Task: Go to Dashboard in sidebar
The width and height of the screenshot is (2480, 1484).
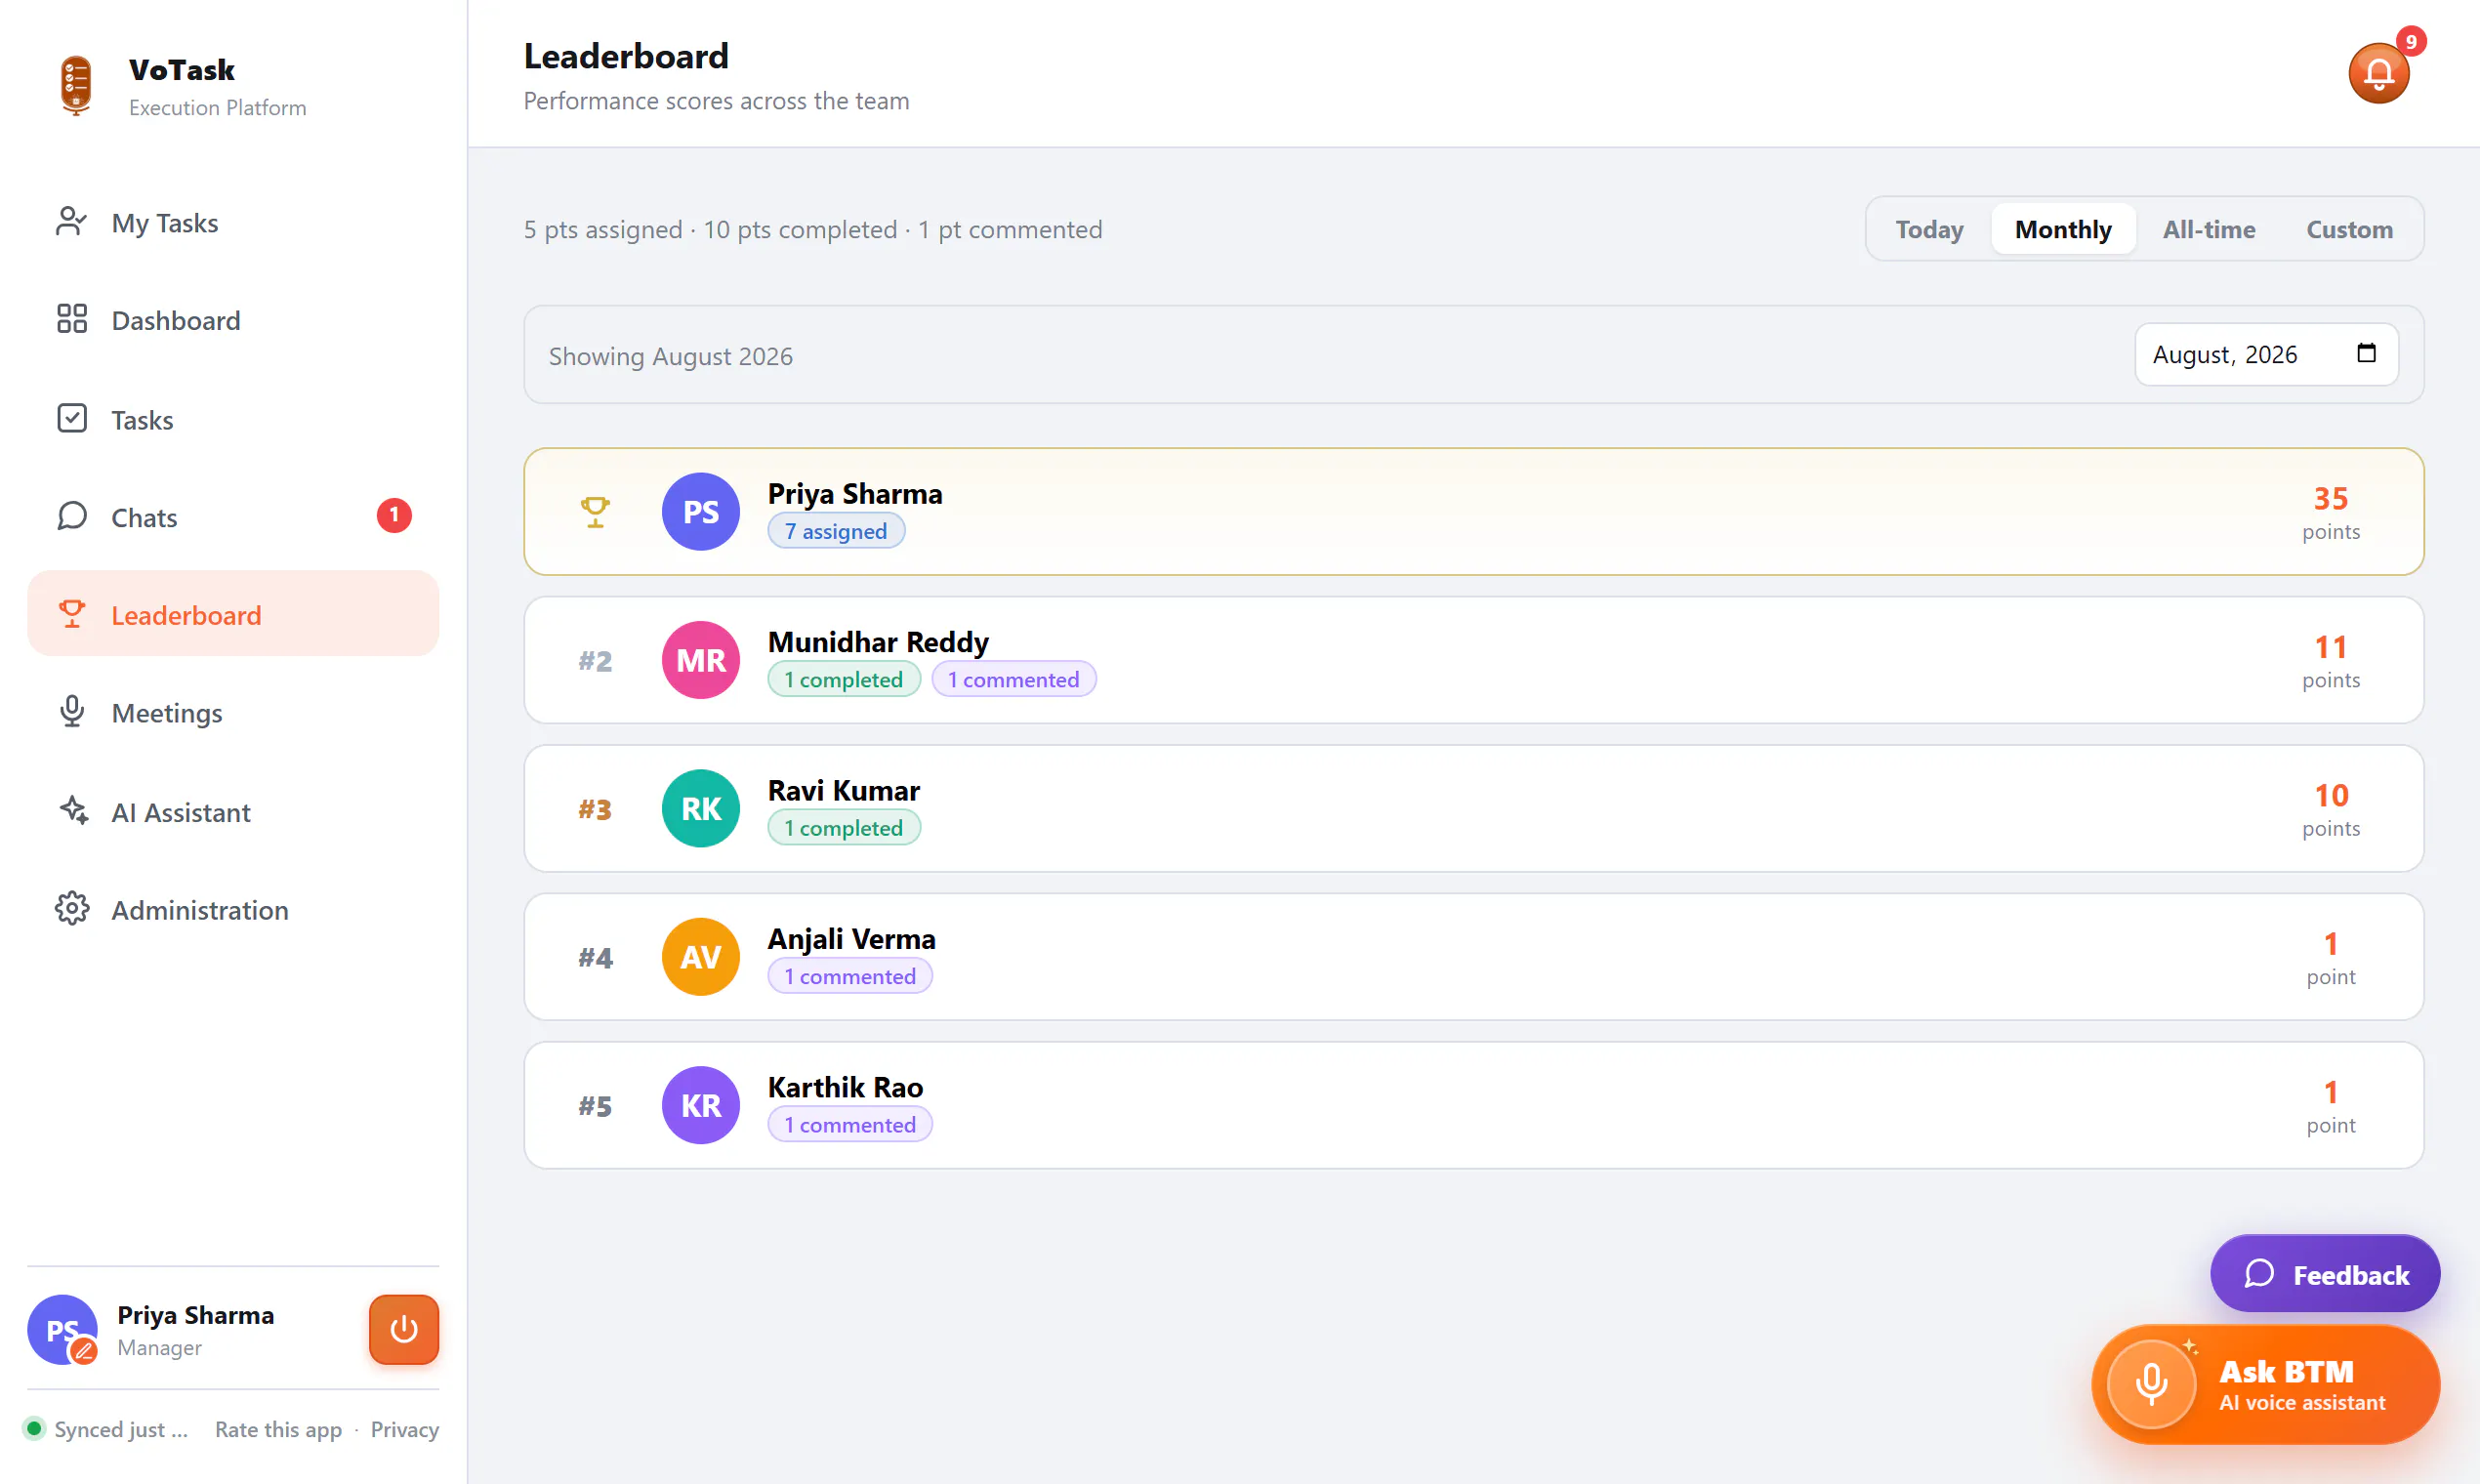Action: click(x=233, y=320)
